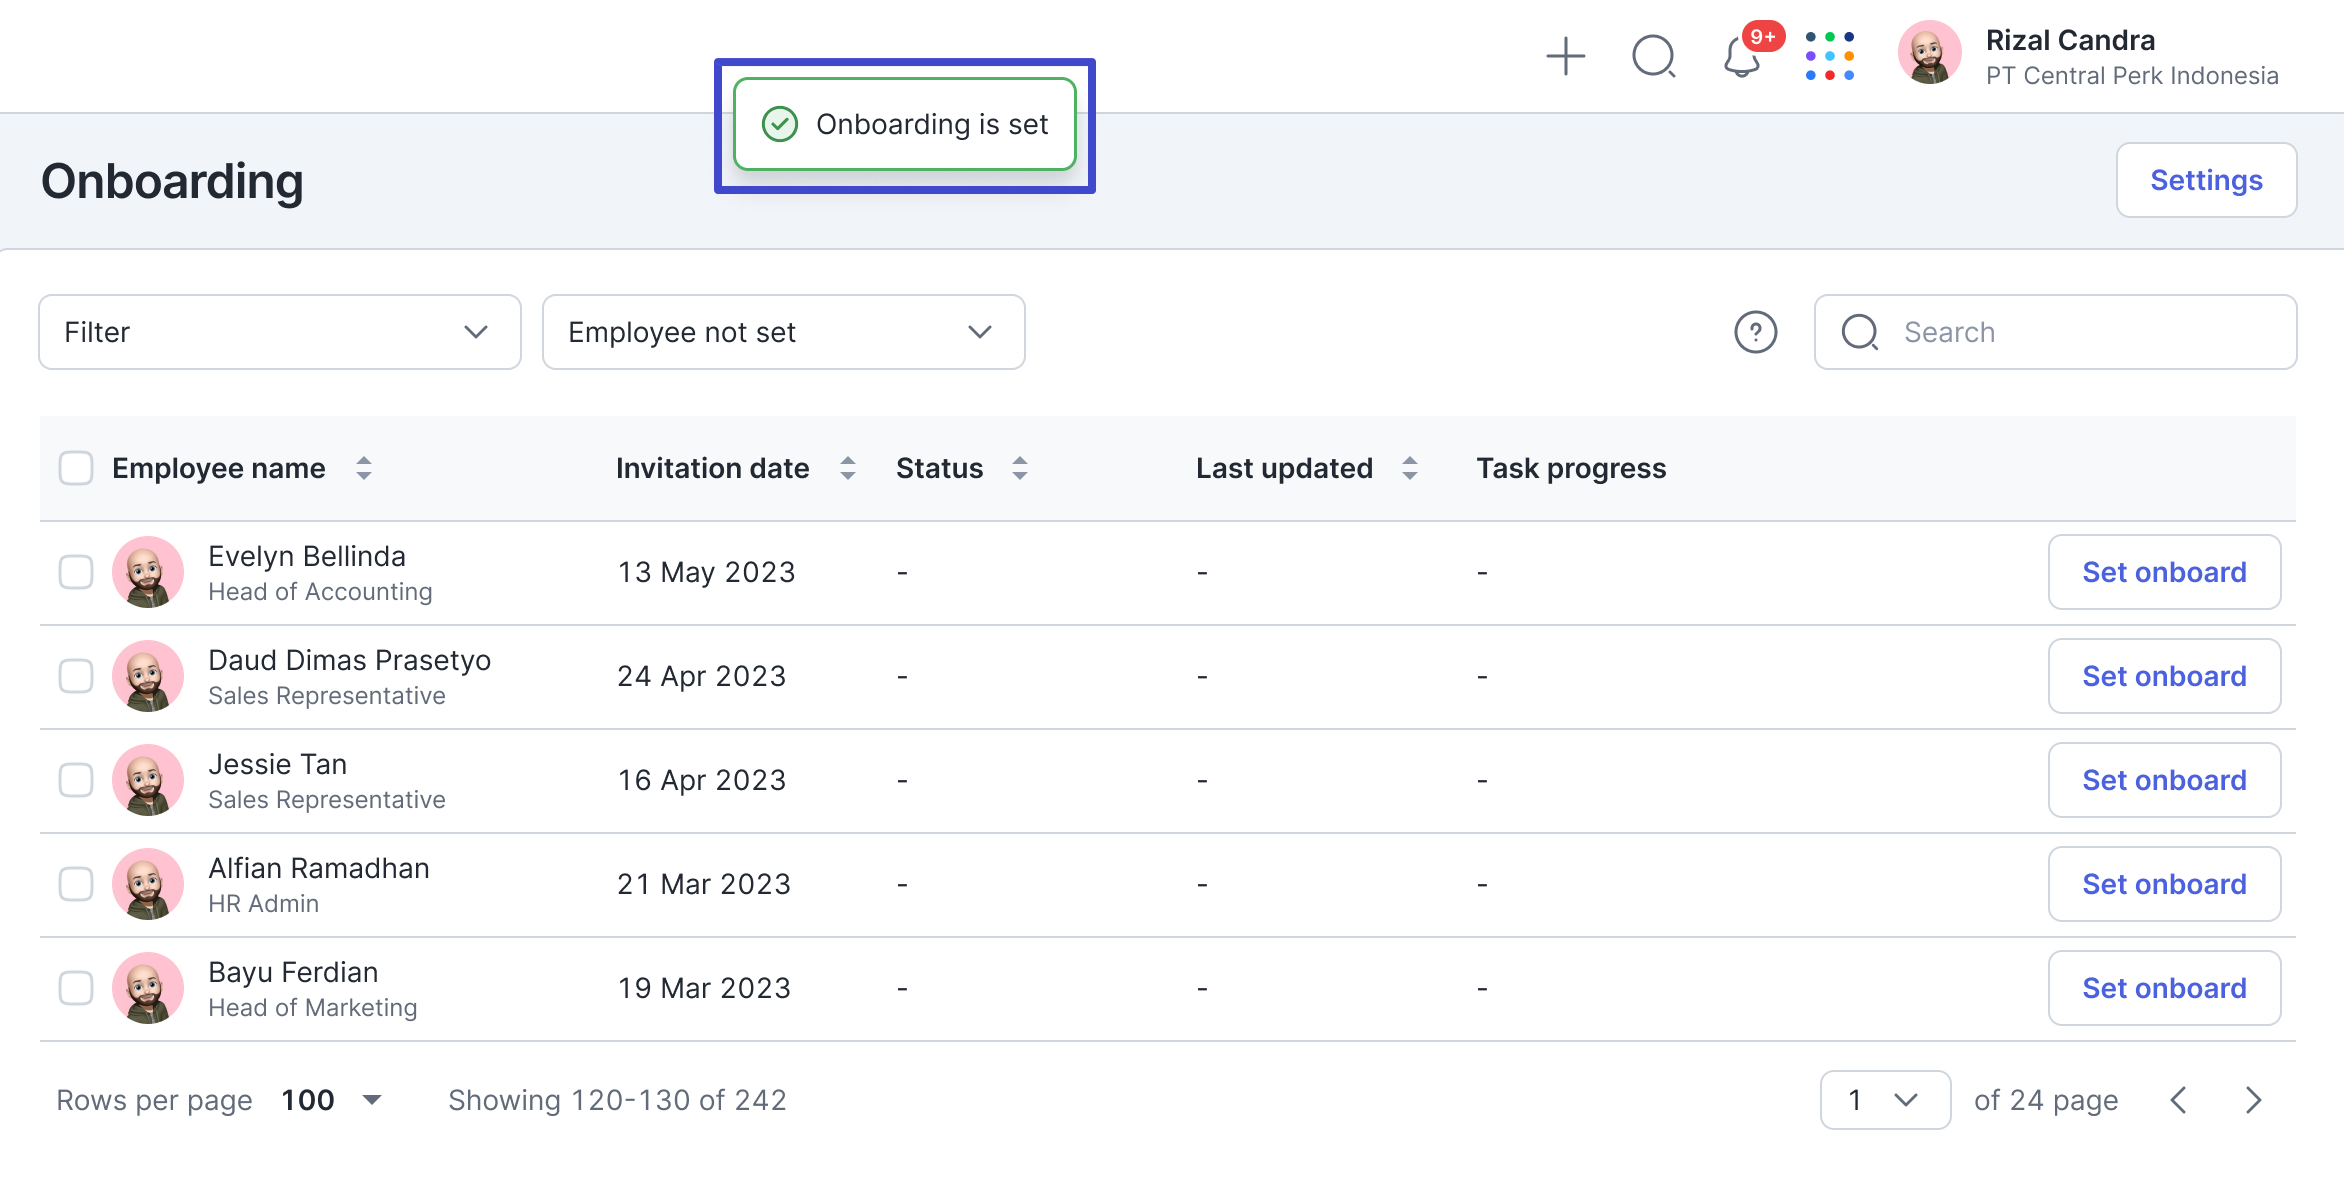Screen dimensions: 2344x1180
Task: Click the question mark help icon
Action: (x=1755, y=332)
